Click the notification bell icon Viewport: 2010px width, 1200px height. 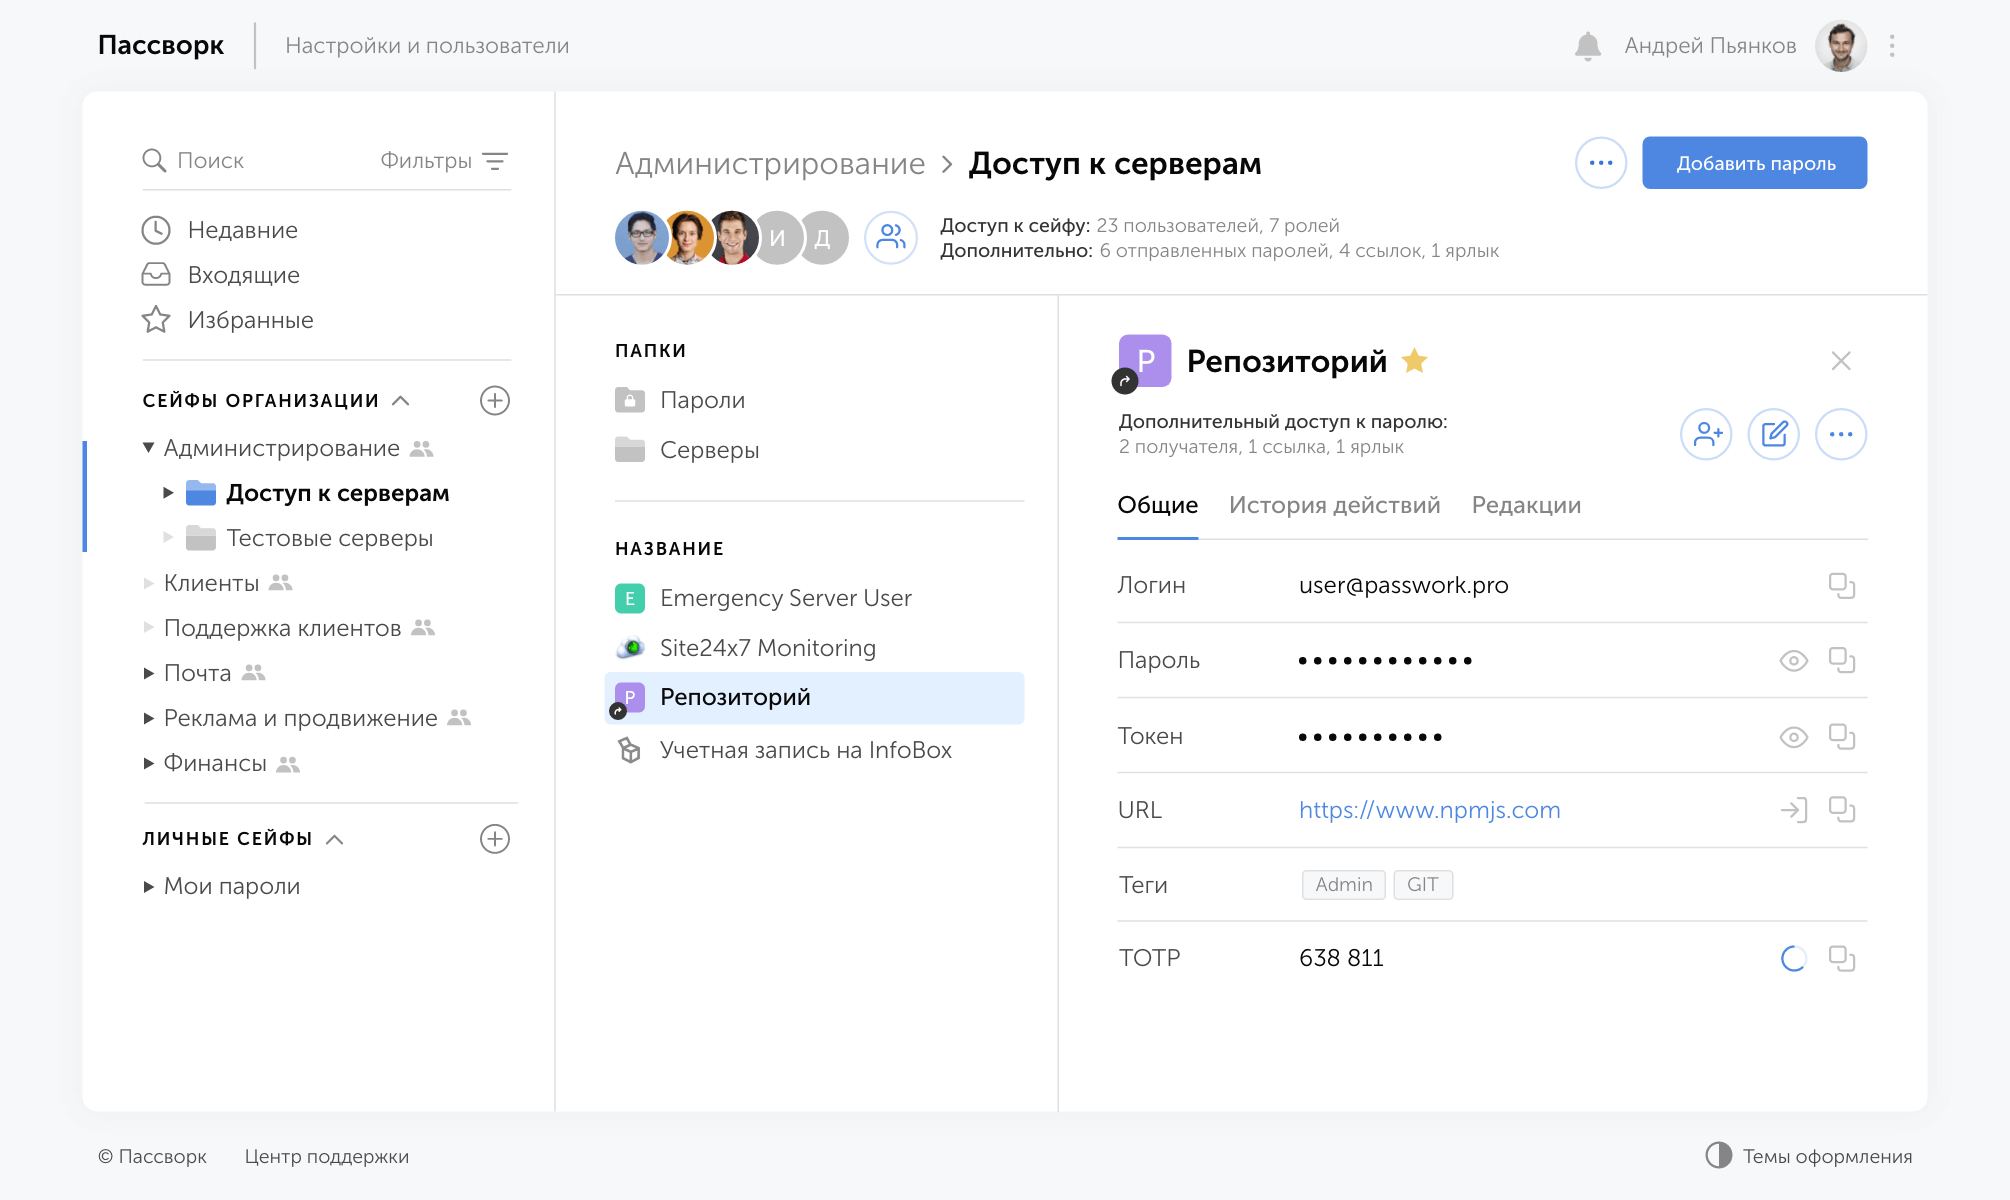click(x=1587, y=46)
